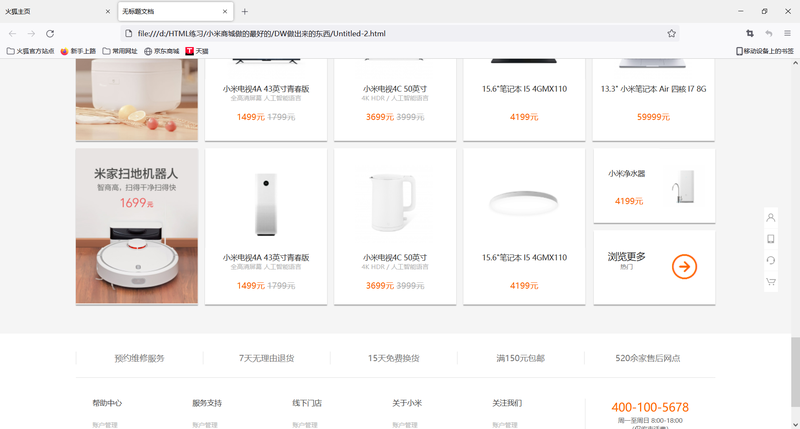Click 智商高，扫得干净扫得快 robot vacuum subtitle
This screenshot has width=800, height=429.
[x=137, y=188]
